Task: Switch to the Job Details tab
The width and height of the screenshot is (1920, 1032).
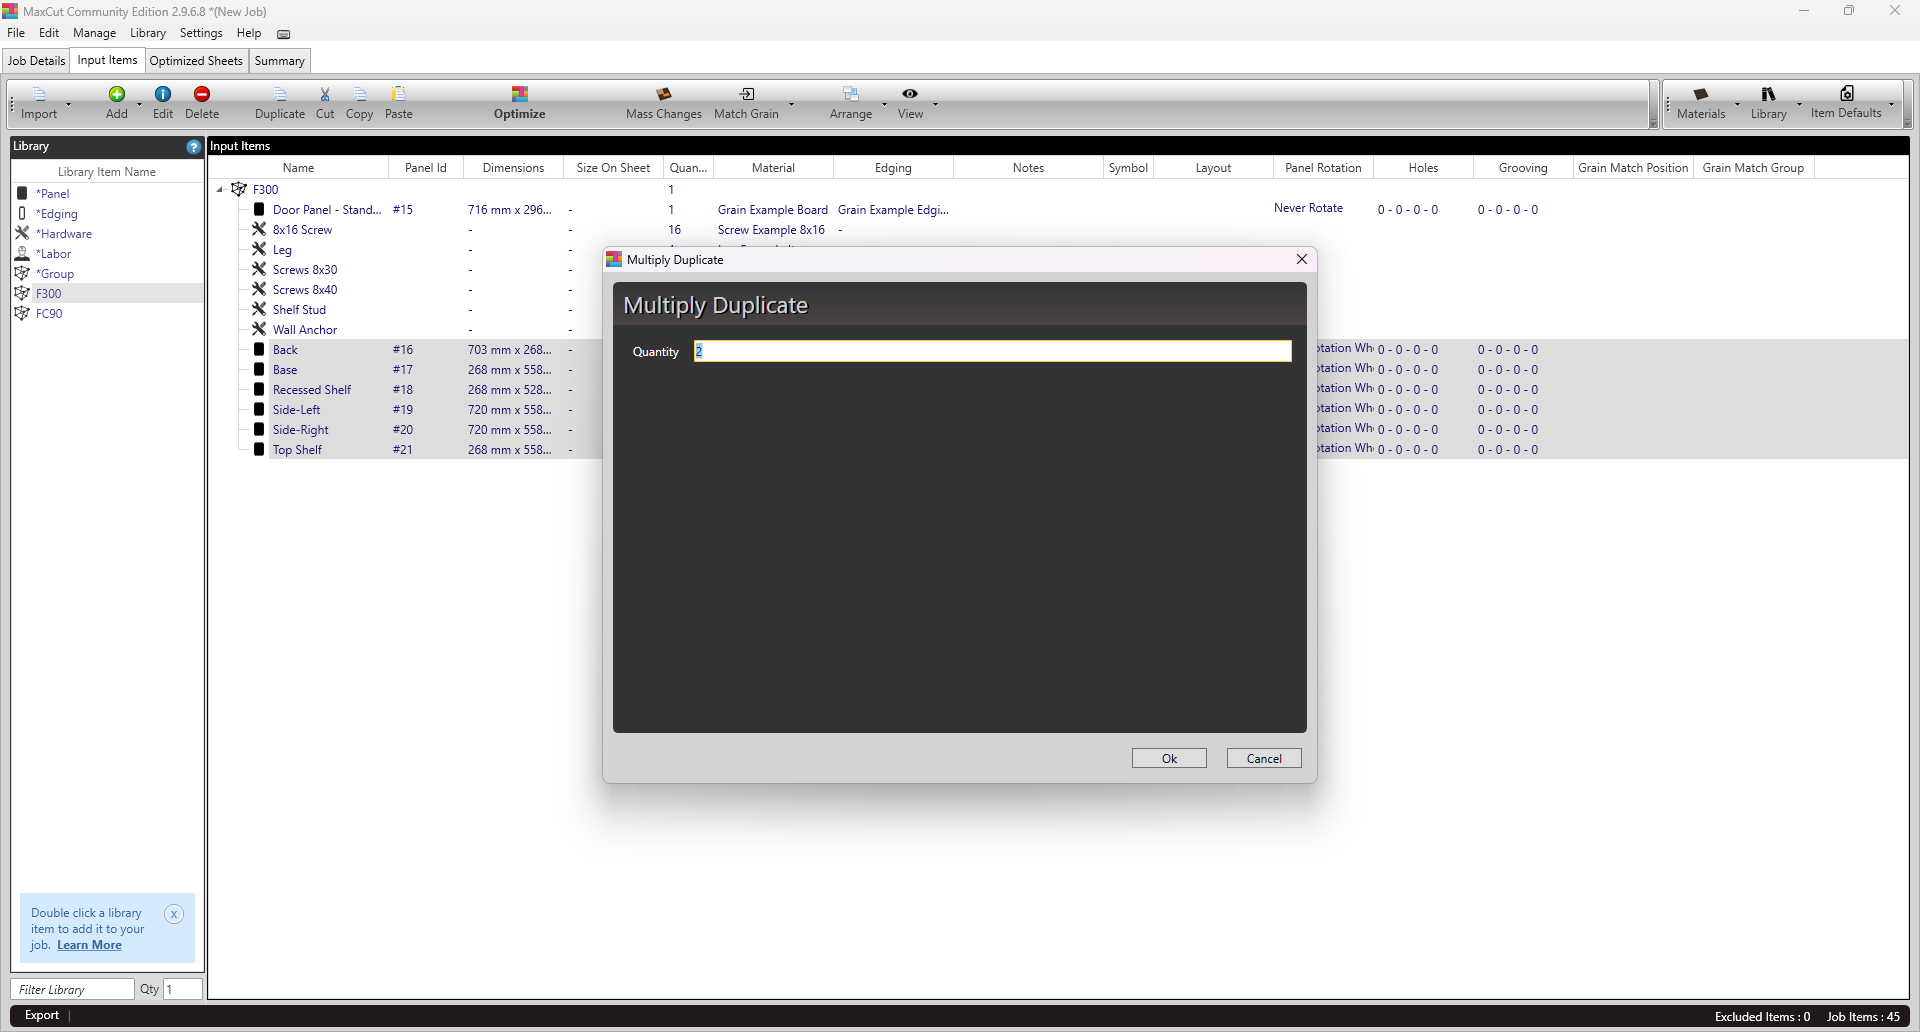Action: pos(37,61)
